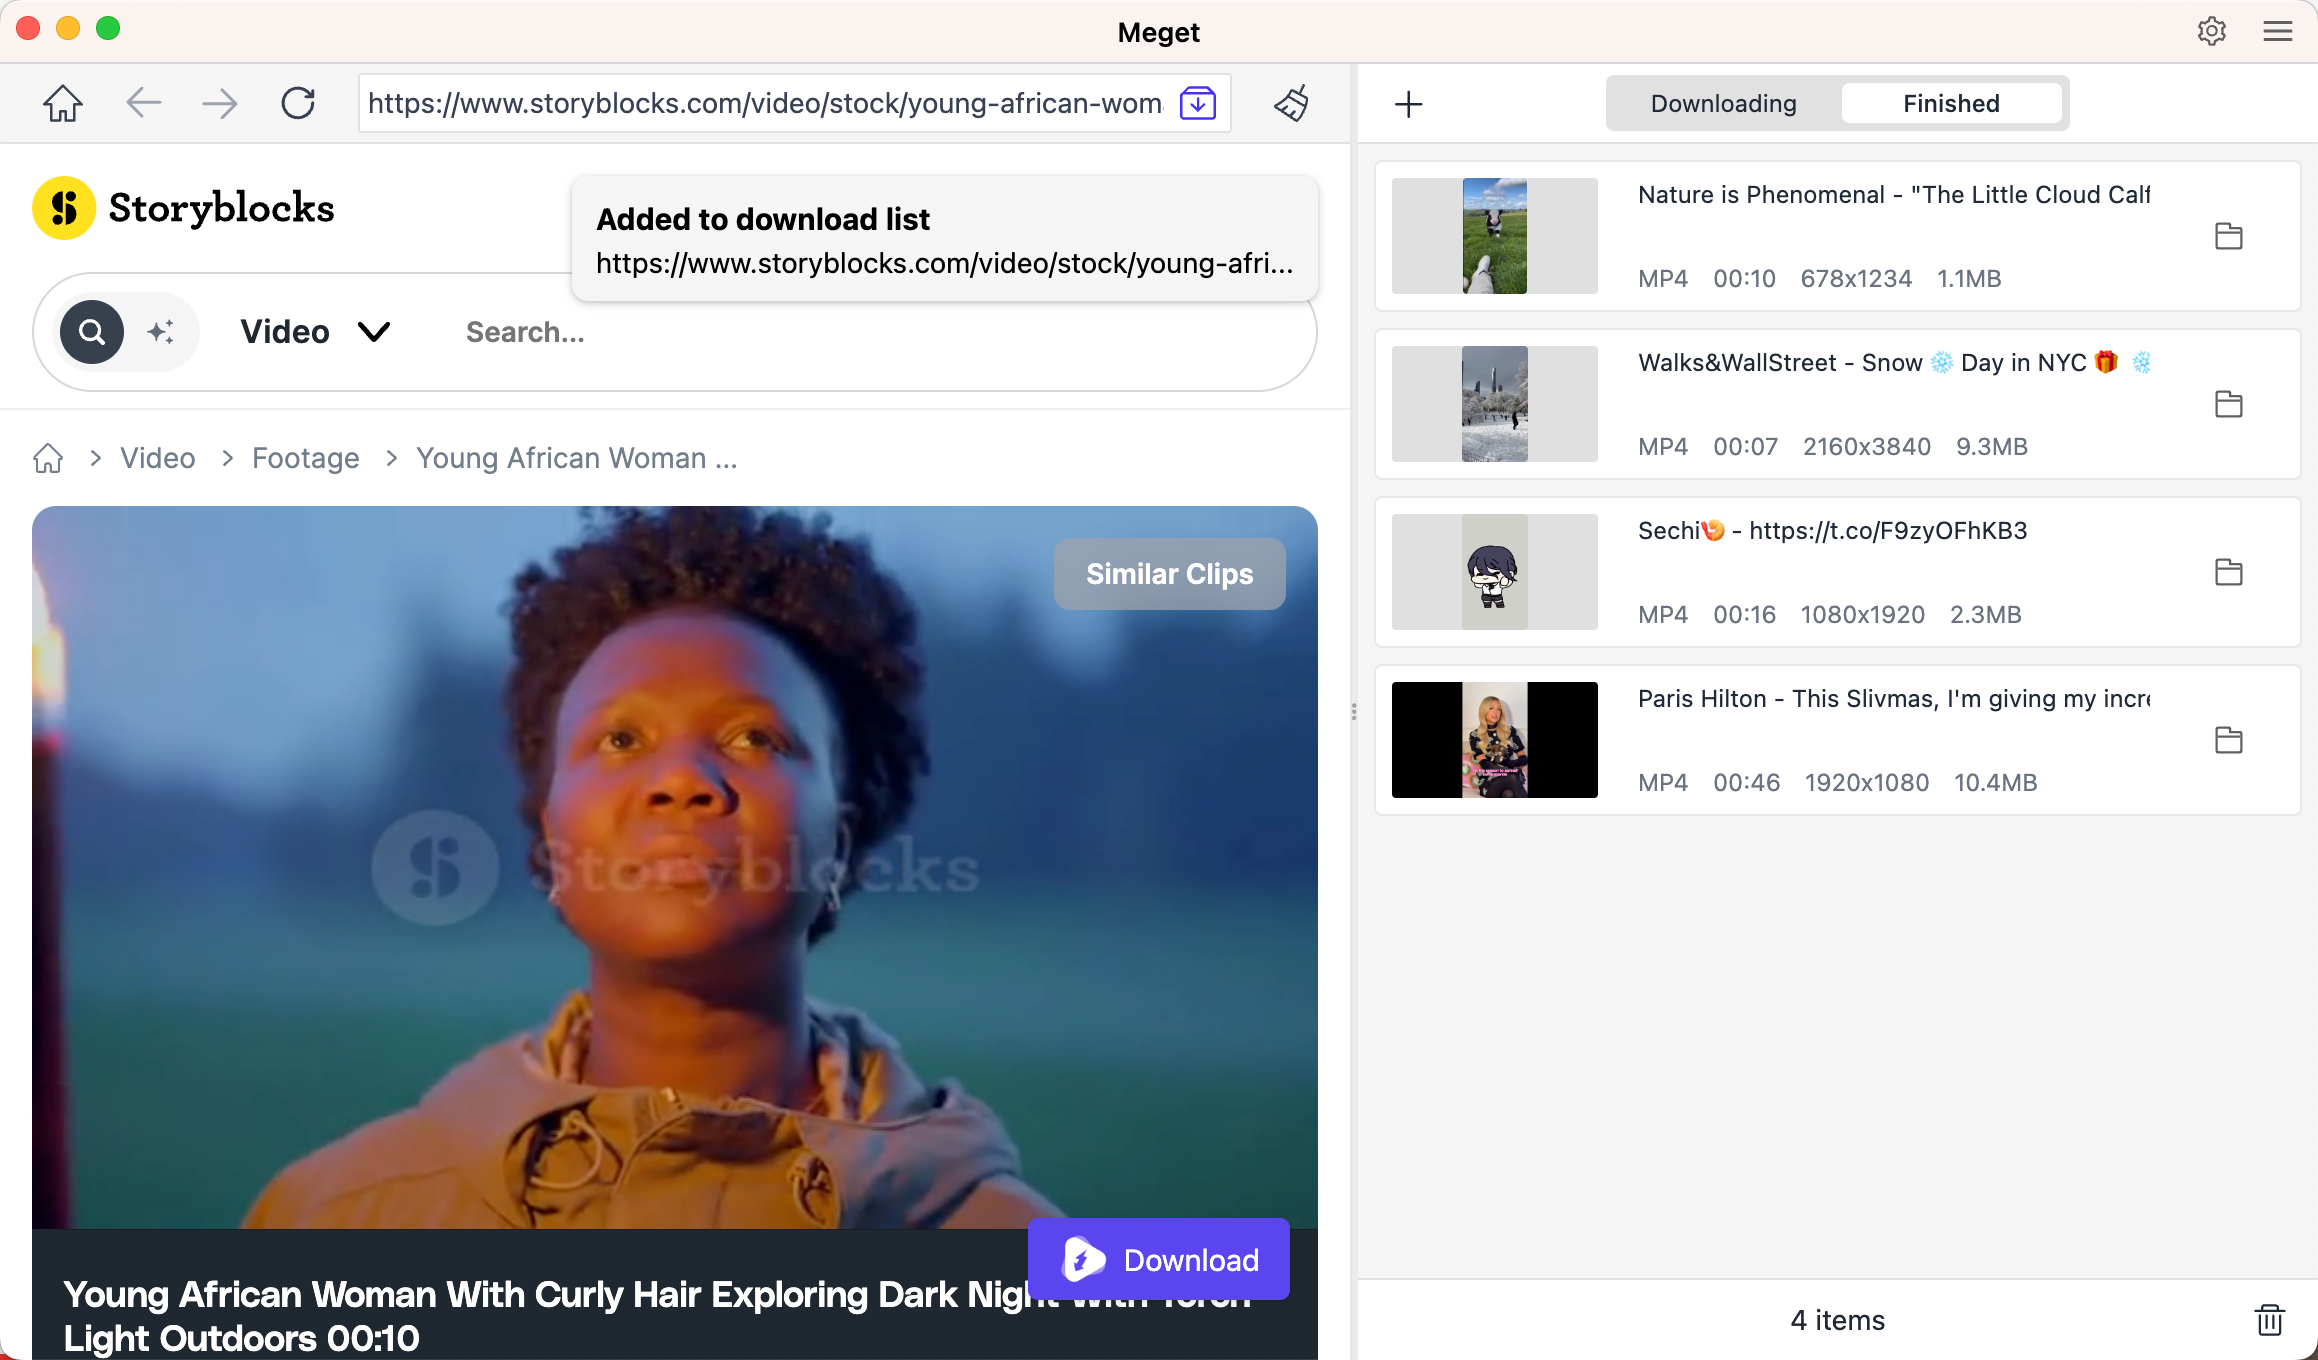Click the dark search magnifier button

click(92, 332)
